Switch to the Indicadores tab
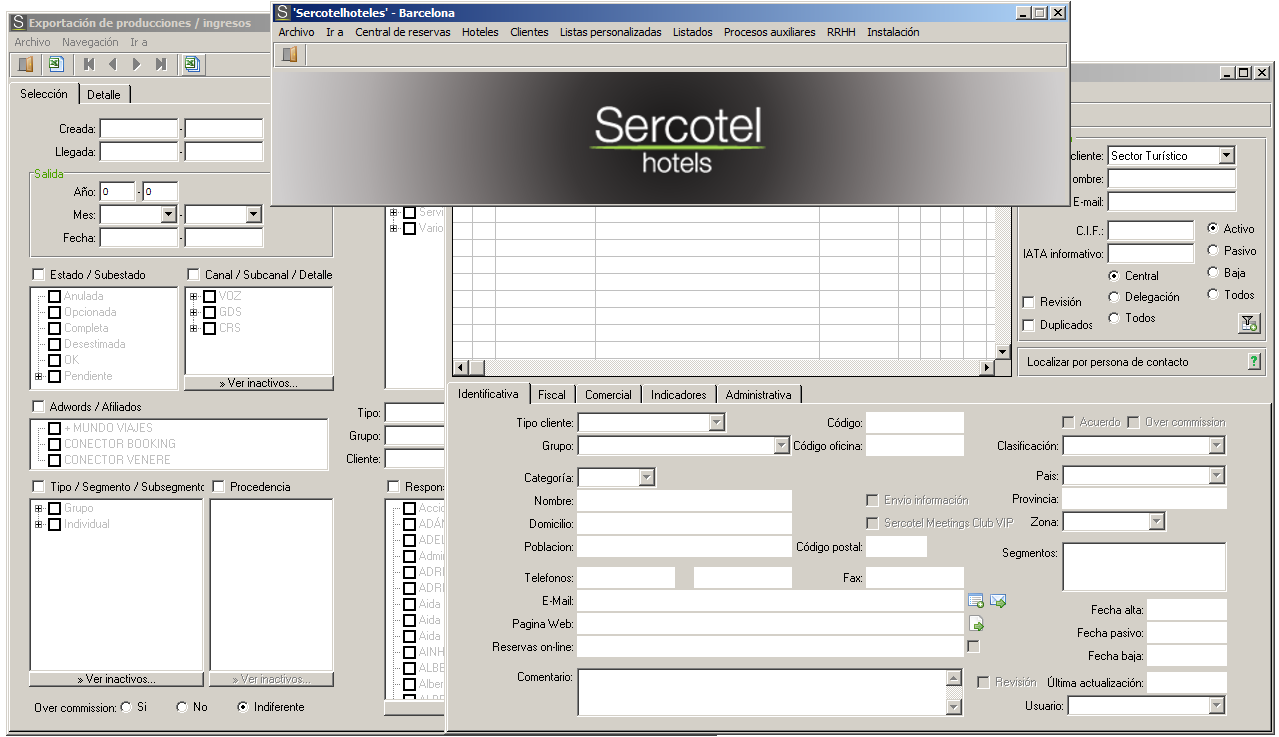1279x737 pixels. [x=679, y=395]
